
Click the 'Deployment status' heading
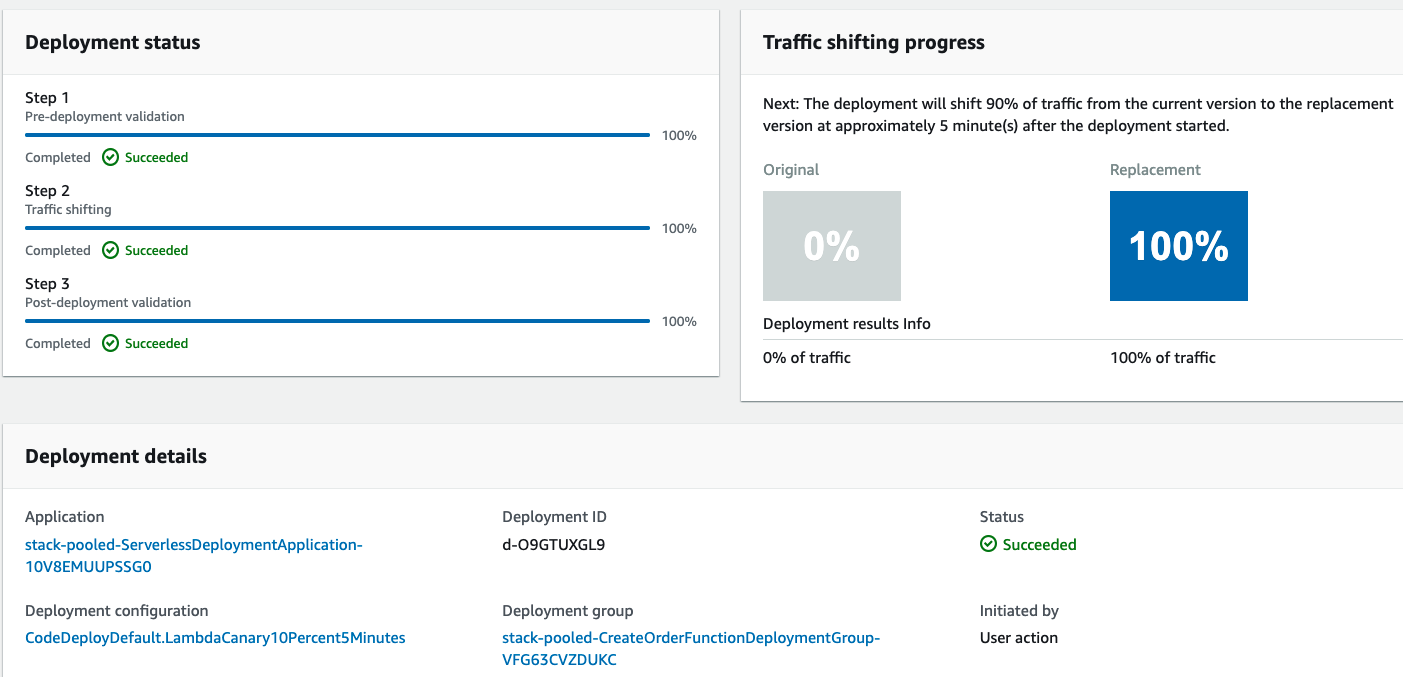(x=113, y=42)
